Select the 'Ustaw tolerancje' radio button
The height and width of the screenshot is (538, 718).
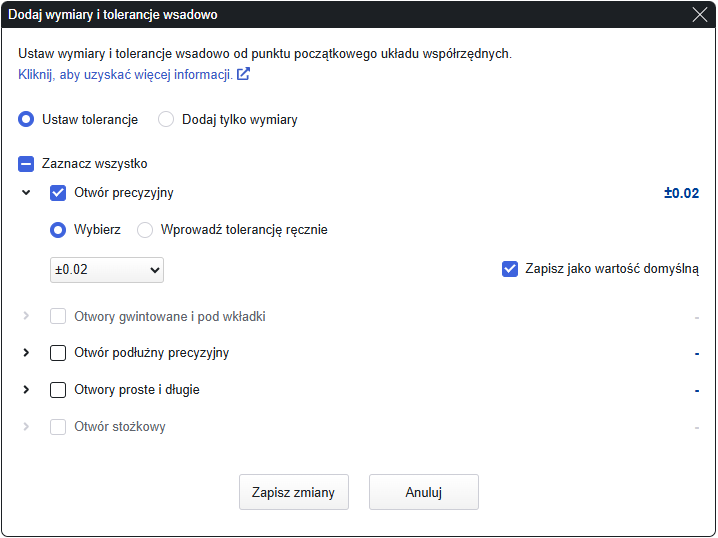click(x=26, y=119)
